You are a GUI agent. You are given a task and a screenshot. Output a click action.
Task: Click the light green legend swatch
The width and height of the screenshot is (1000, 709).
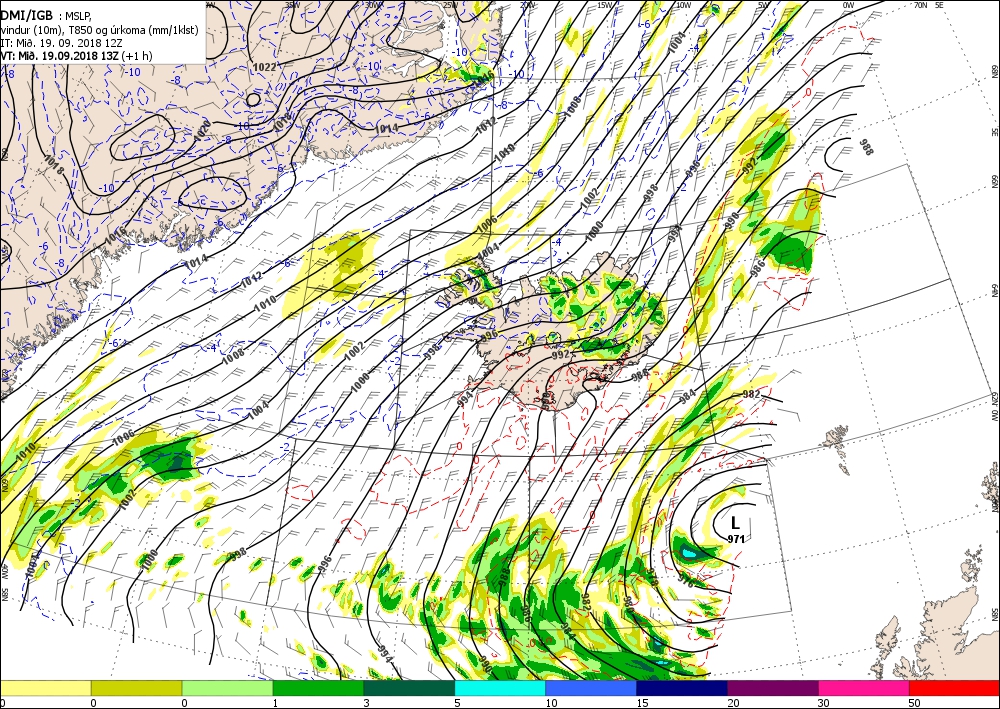tap(227, 688)
